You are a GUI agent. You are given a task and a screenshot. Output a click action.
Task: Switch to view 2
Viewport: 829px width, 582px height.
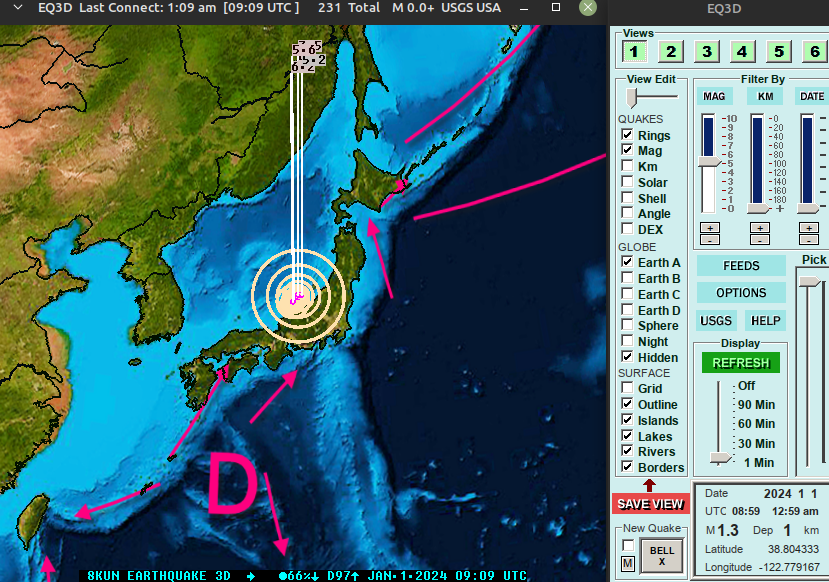pyautogui.click(x=670, y=52)
